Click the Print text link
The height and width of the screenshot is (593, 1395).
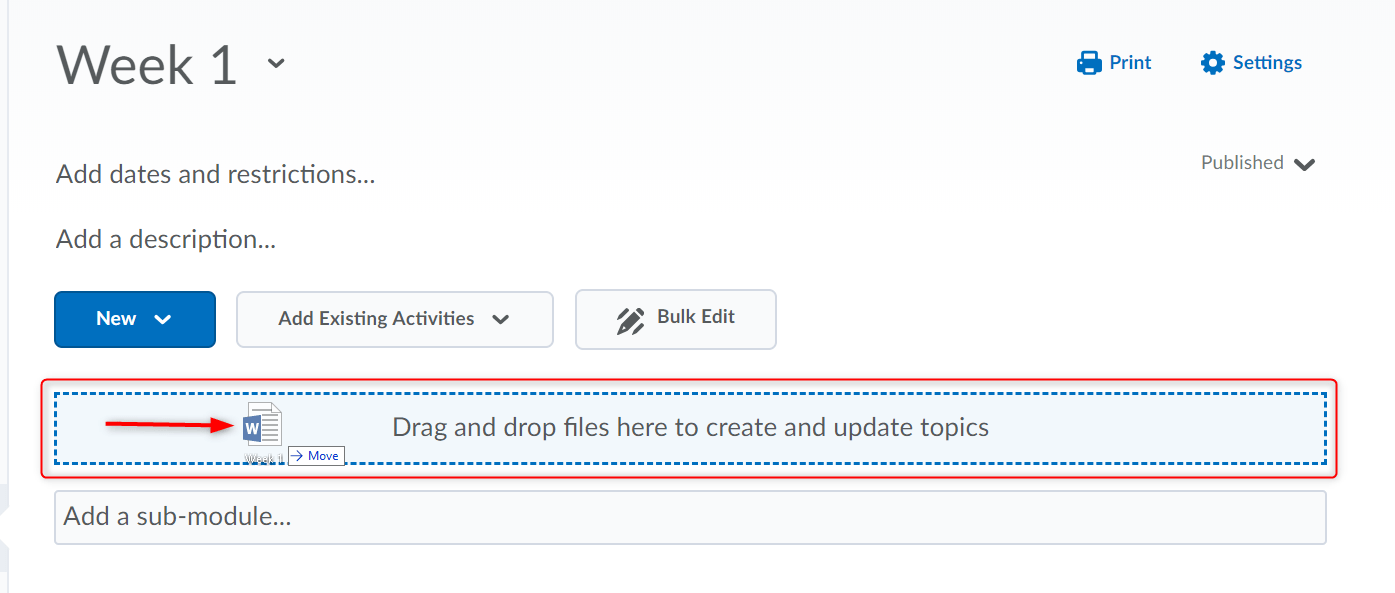click(1130, 63)
